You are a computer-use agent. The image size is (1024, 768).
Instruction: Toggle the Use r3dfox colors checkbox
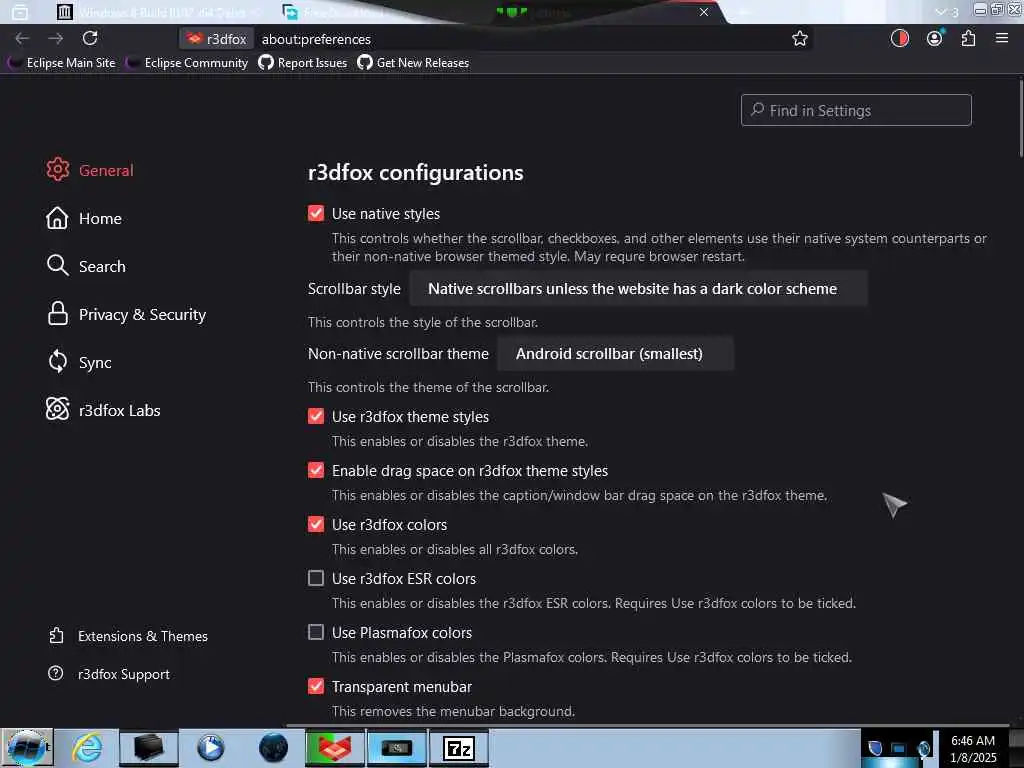pos(316,524)
